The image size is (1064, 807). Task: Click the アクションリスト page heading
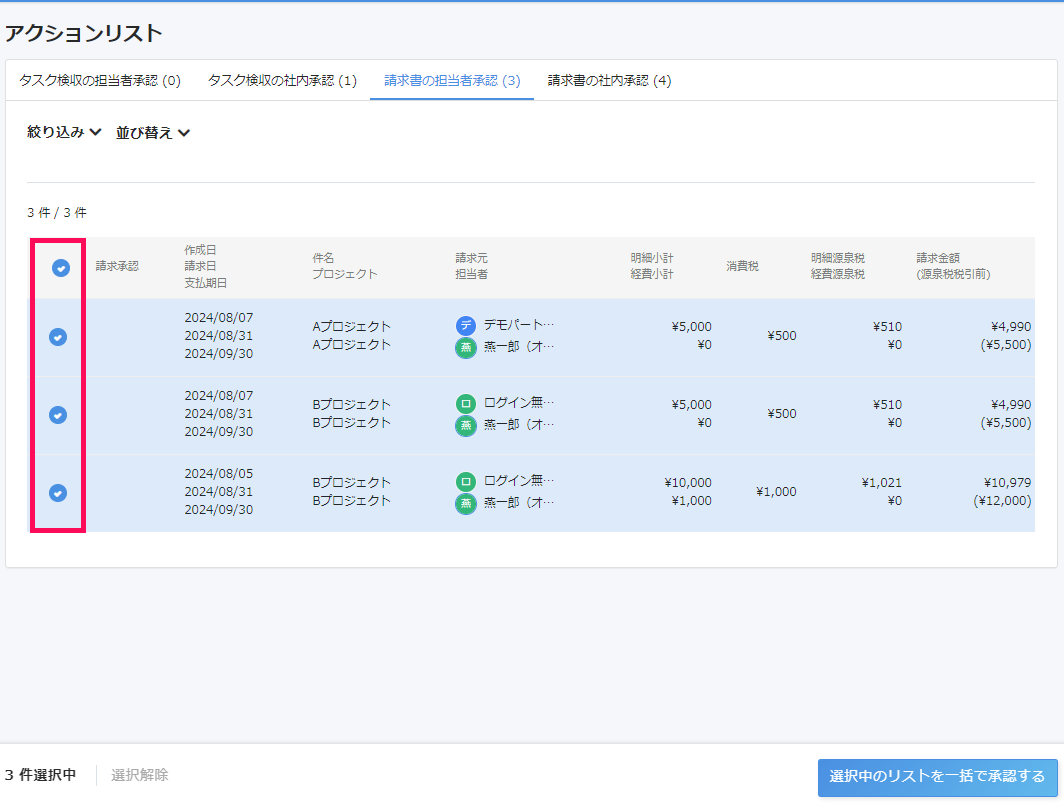(x=83, y=33)
